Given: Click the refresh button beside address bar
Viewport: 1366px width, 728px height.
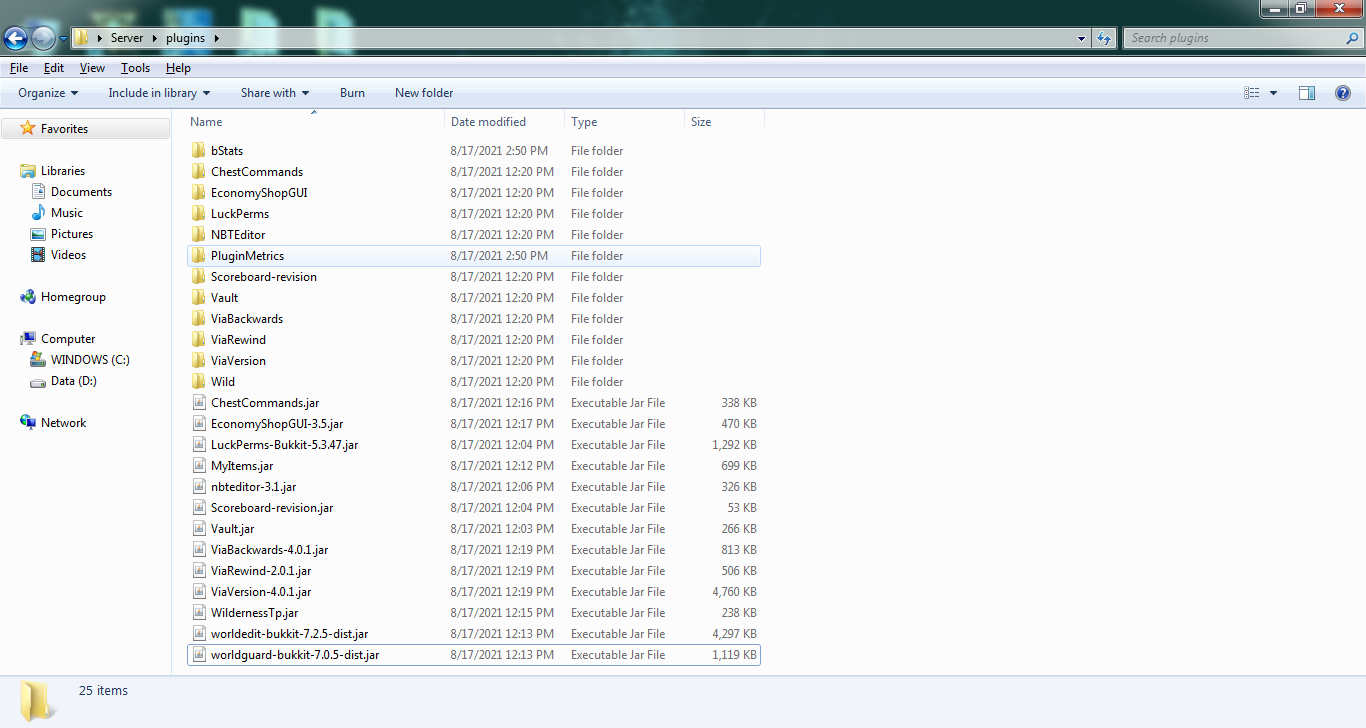Looking at the screenshot, I should (1104, 38).
